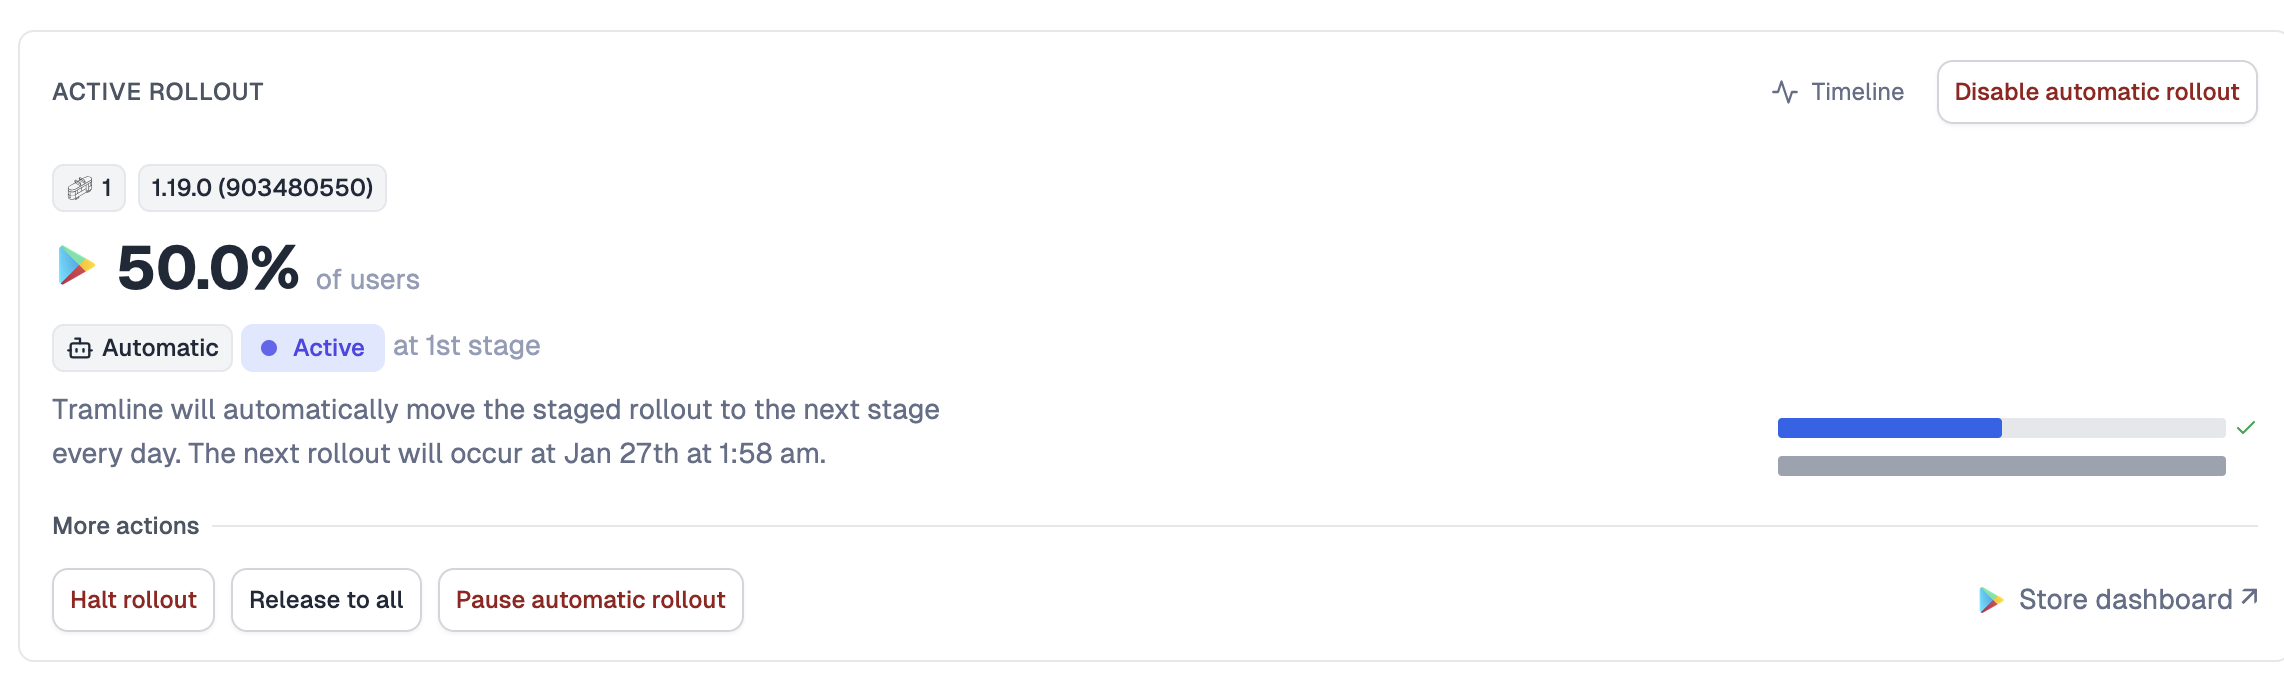Click the external link arrow icon
The height and width of the screenshot is (682, 2284).
pyautogui.click(x=2249, y=597)
